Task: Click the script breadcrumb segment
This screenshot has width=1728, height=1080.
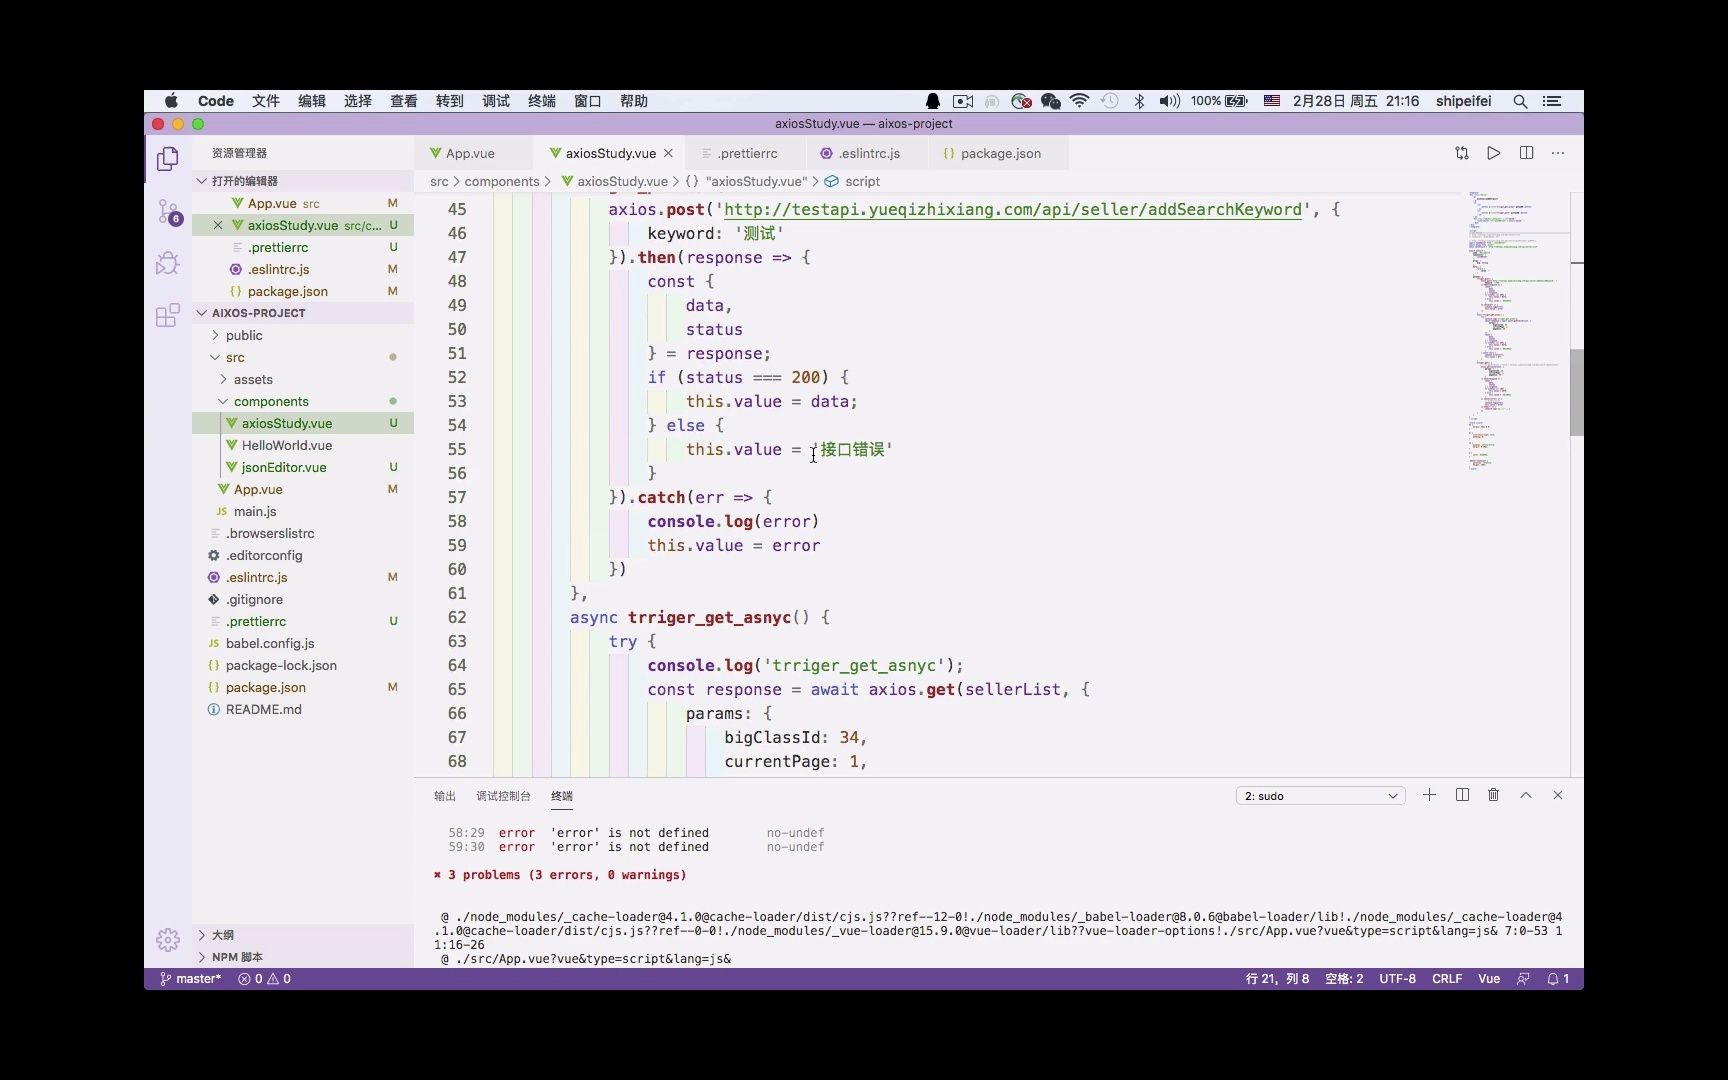Action: (x=862, y=181)
